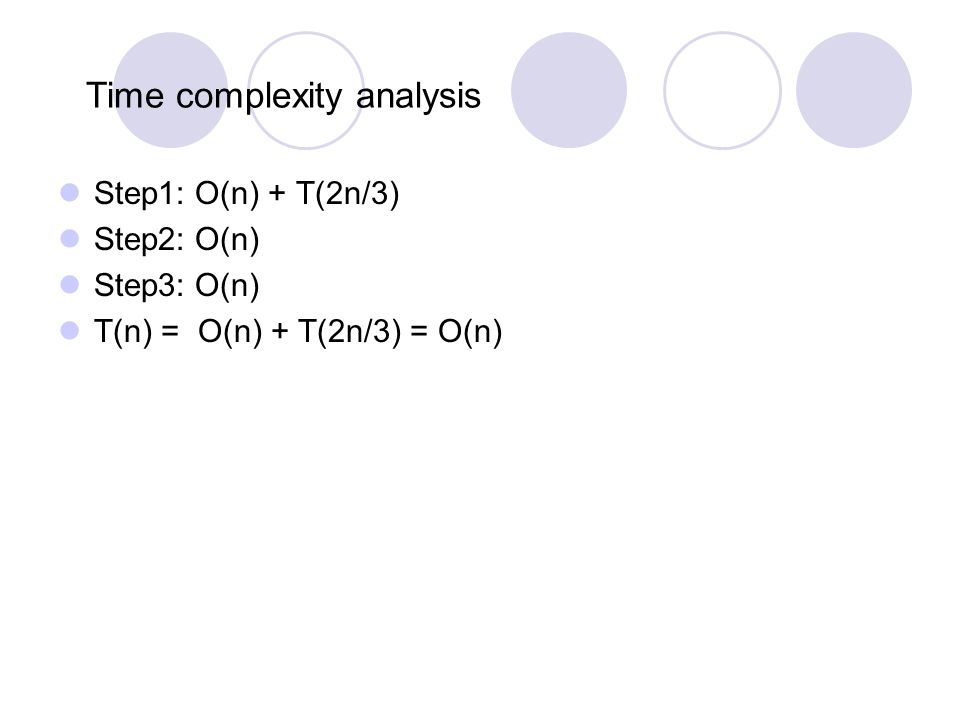
Task: Click "O(n)" in the Step2 line
Action: (227, 240)
